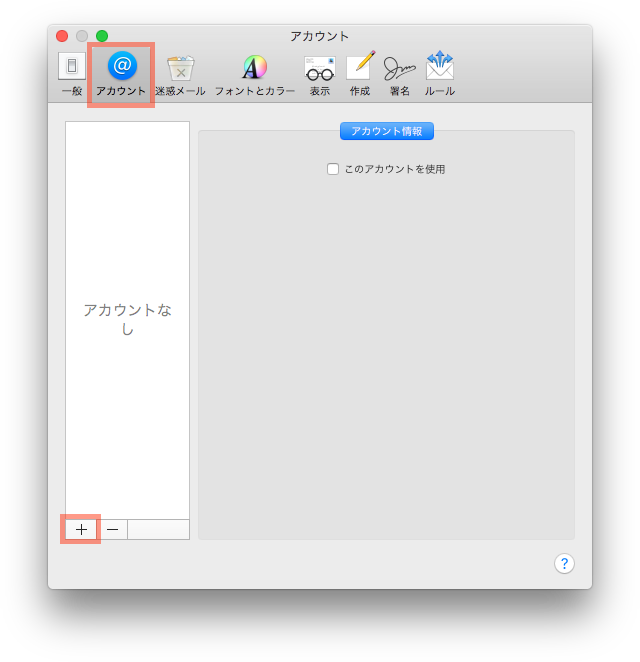Select the アカウント情報 tab
This screenshot has width=640, height=662.
pyautogui.click(x=387, y=131)
